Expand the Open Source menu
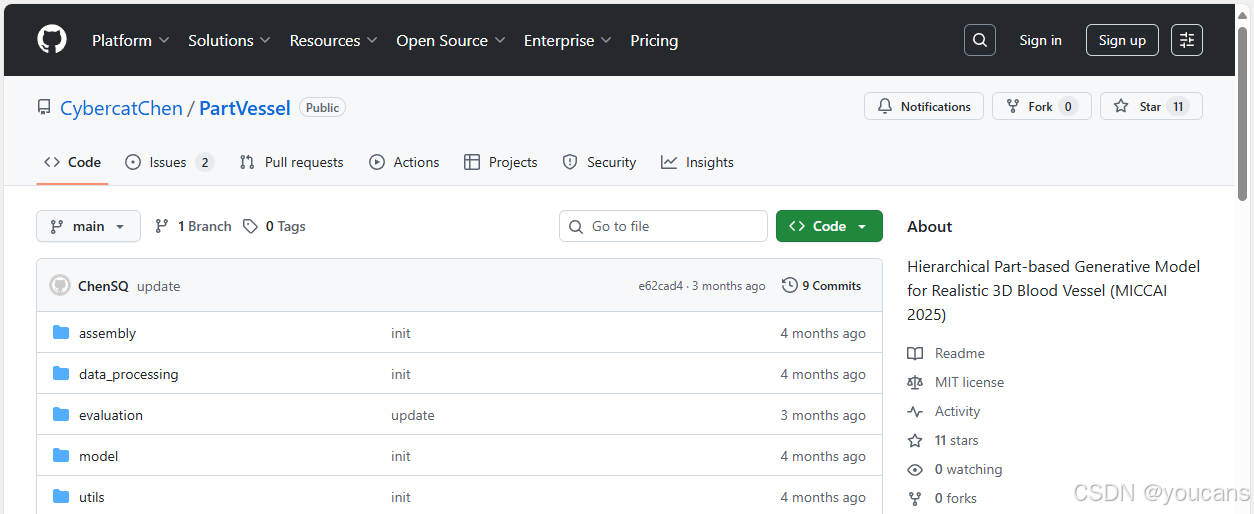Screen dimensions: 1254x514 (x=451, y=40)
